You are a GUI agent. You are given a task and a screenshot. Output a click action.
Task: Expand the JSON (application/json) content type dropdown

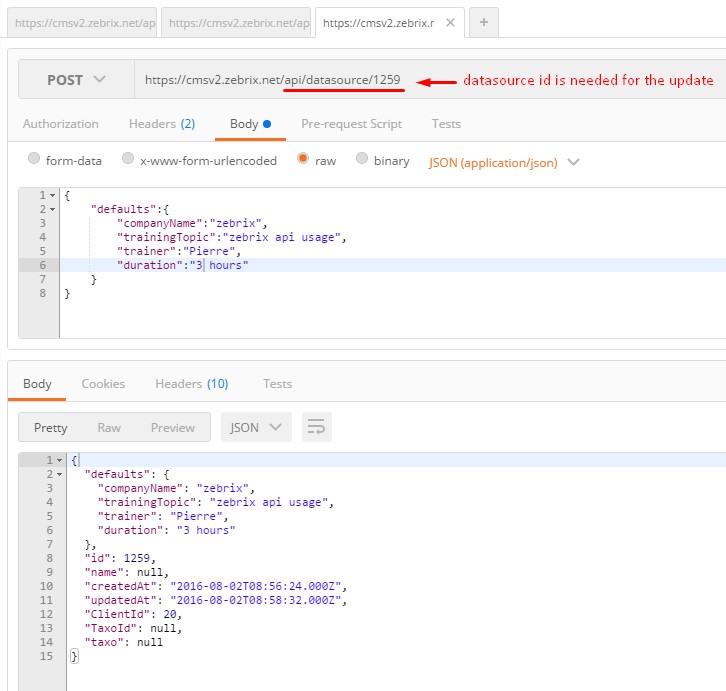click(x=504, y=162)
